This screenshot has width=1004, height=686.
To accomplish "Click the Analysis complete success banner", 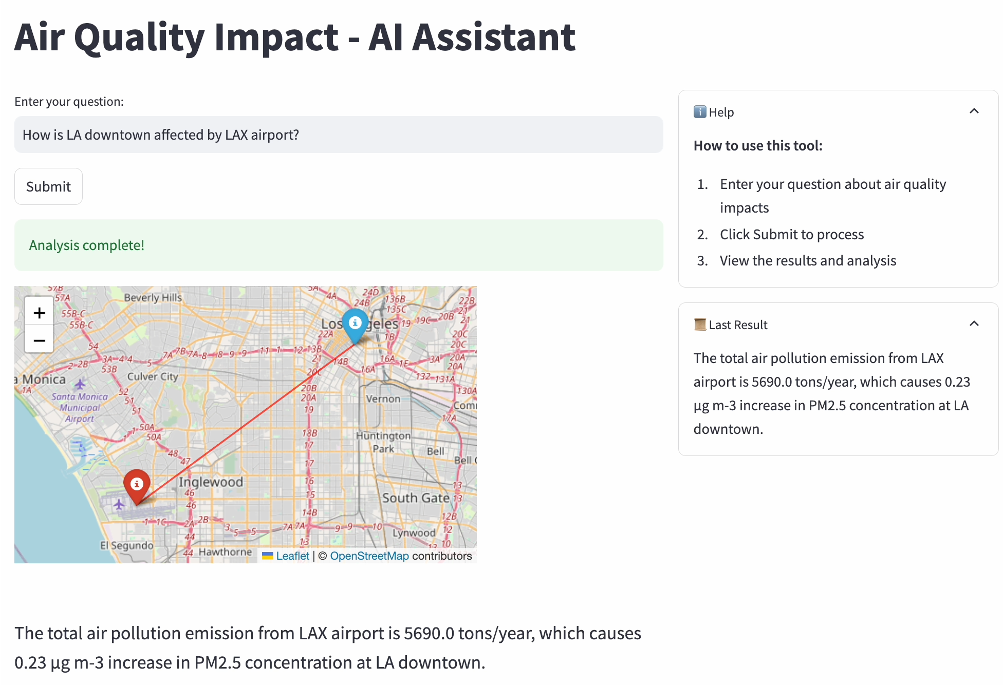I will (338, 245).
